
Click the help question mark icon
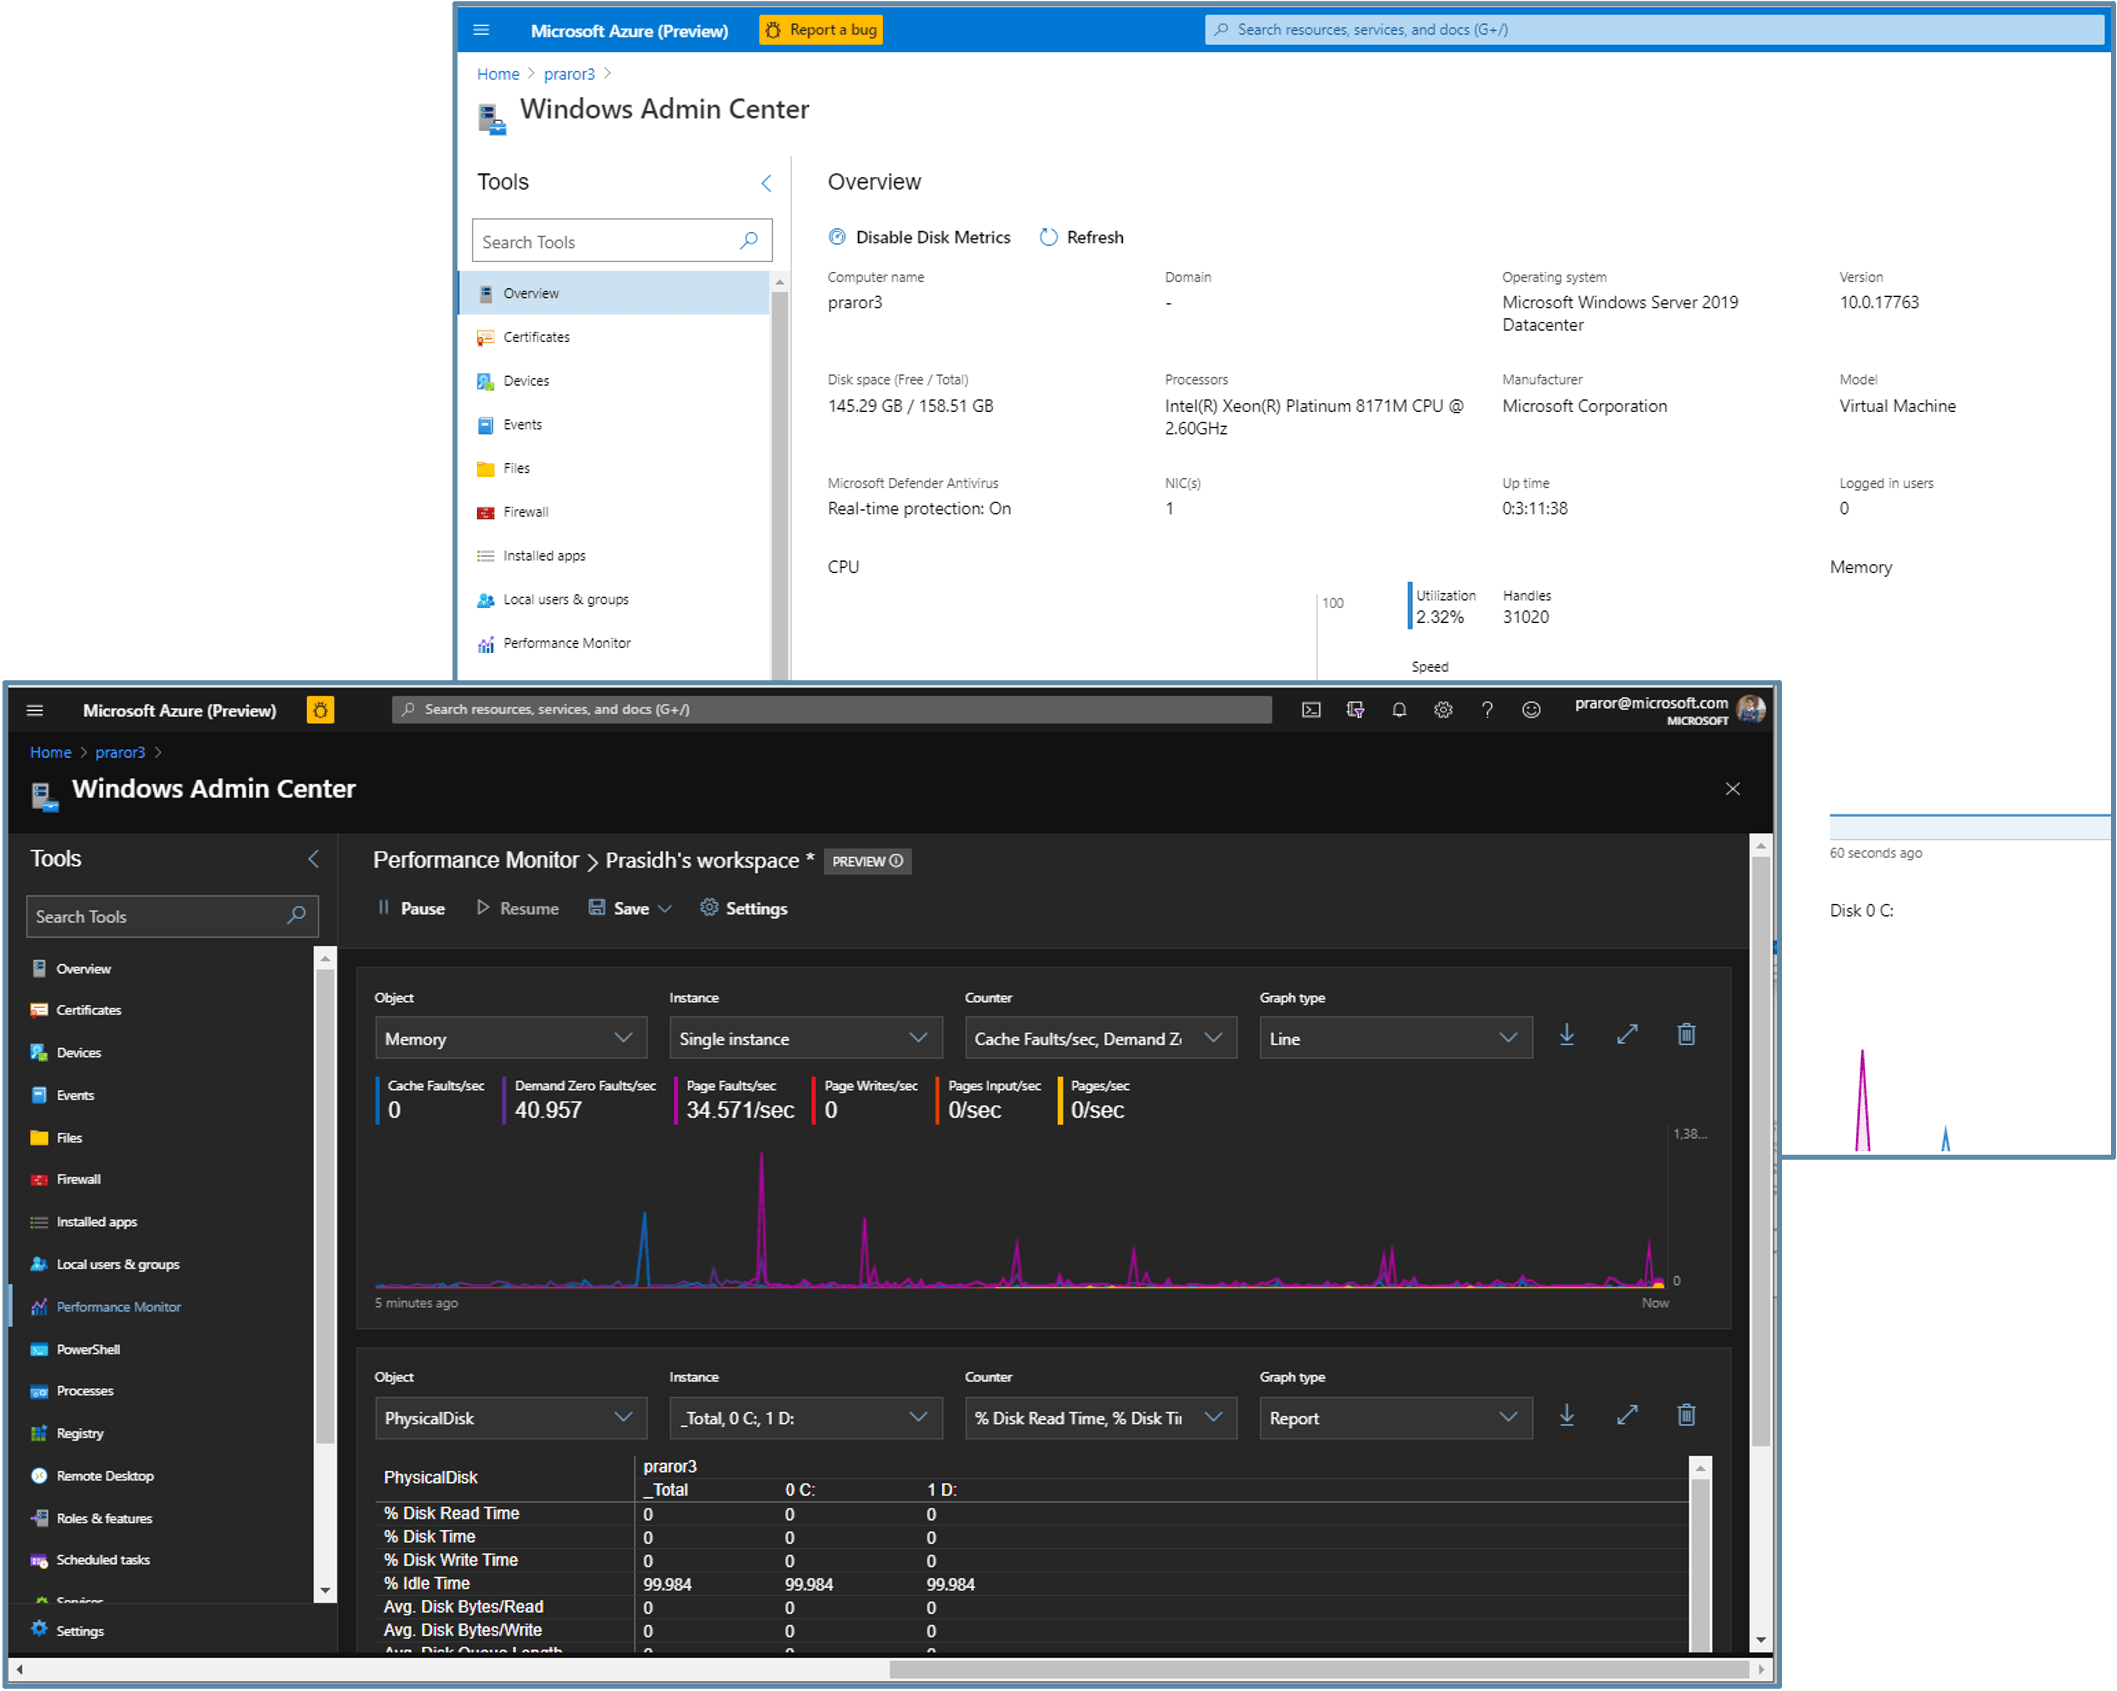(x=1487, y=710)
